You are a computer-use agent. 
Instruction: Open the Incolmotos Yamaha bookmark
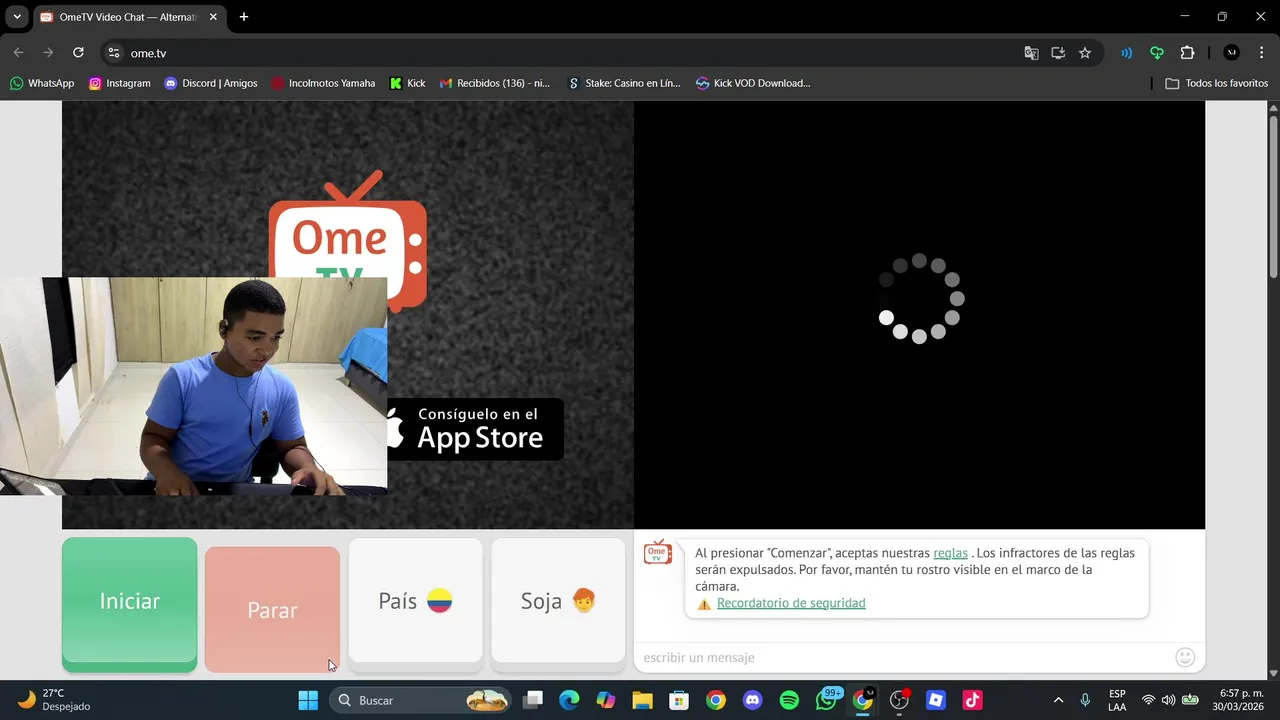tap(323, 83)
